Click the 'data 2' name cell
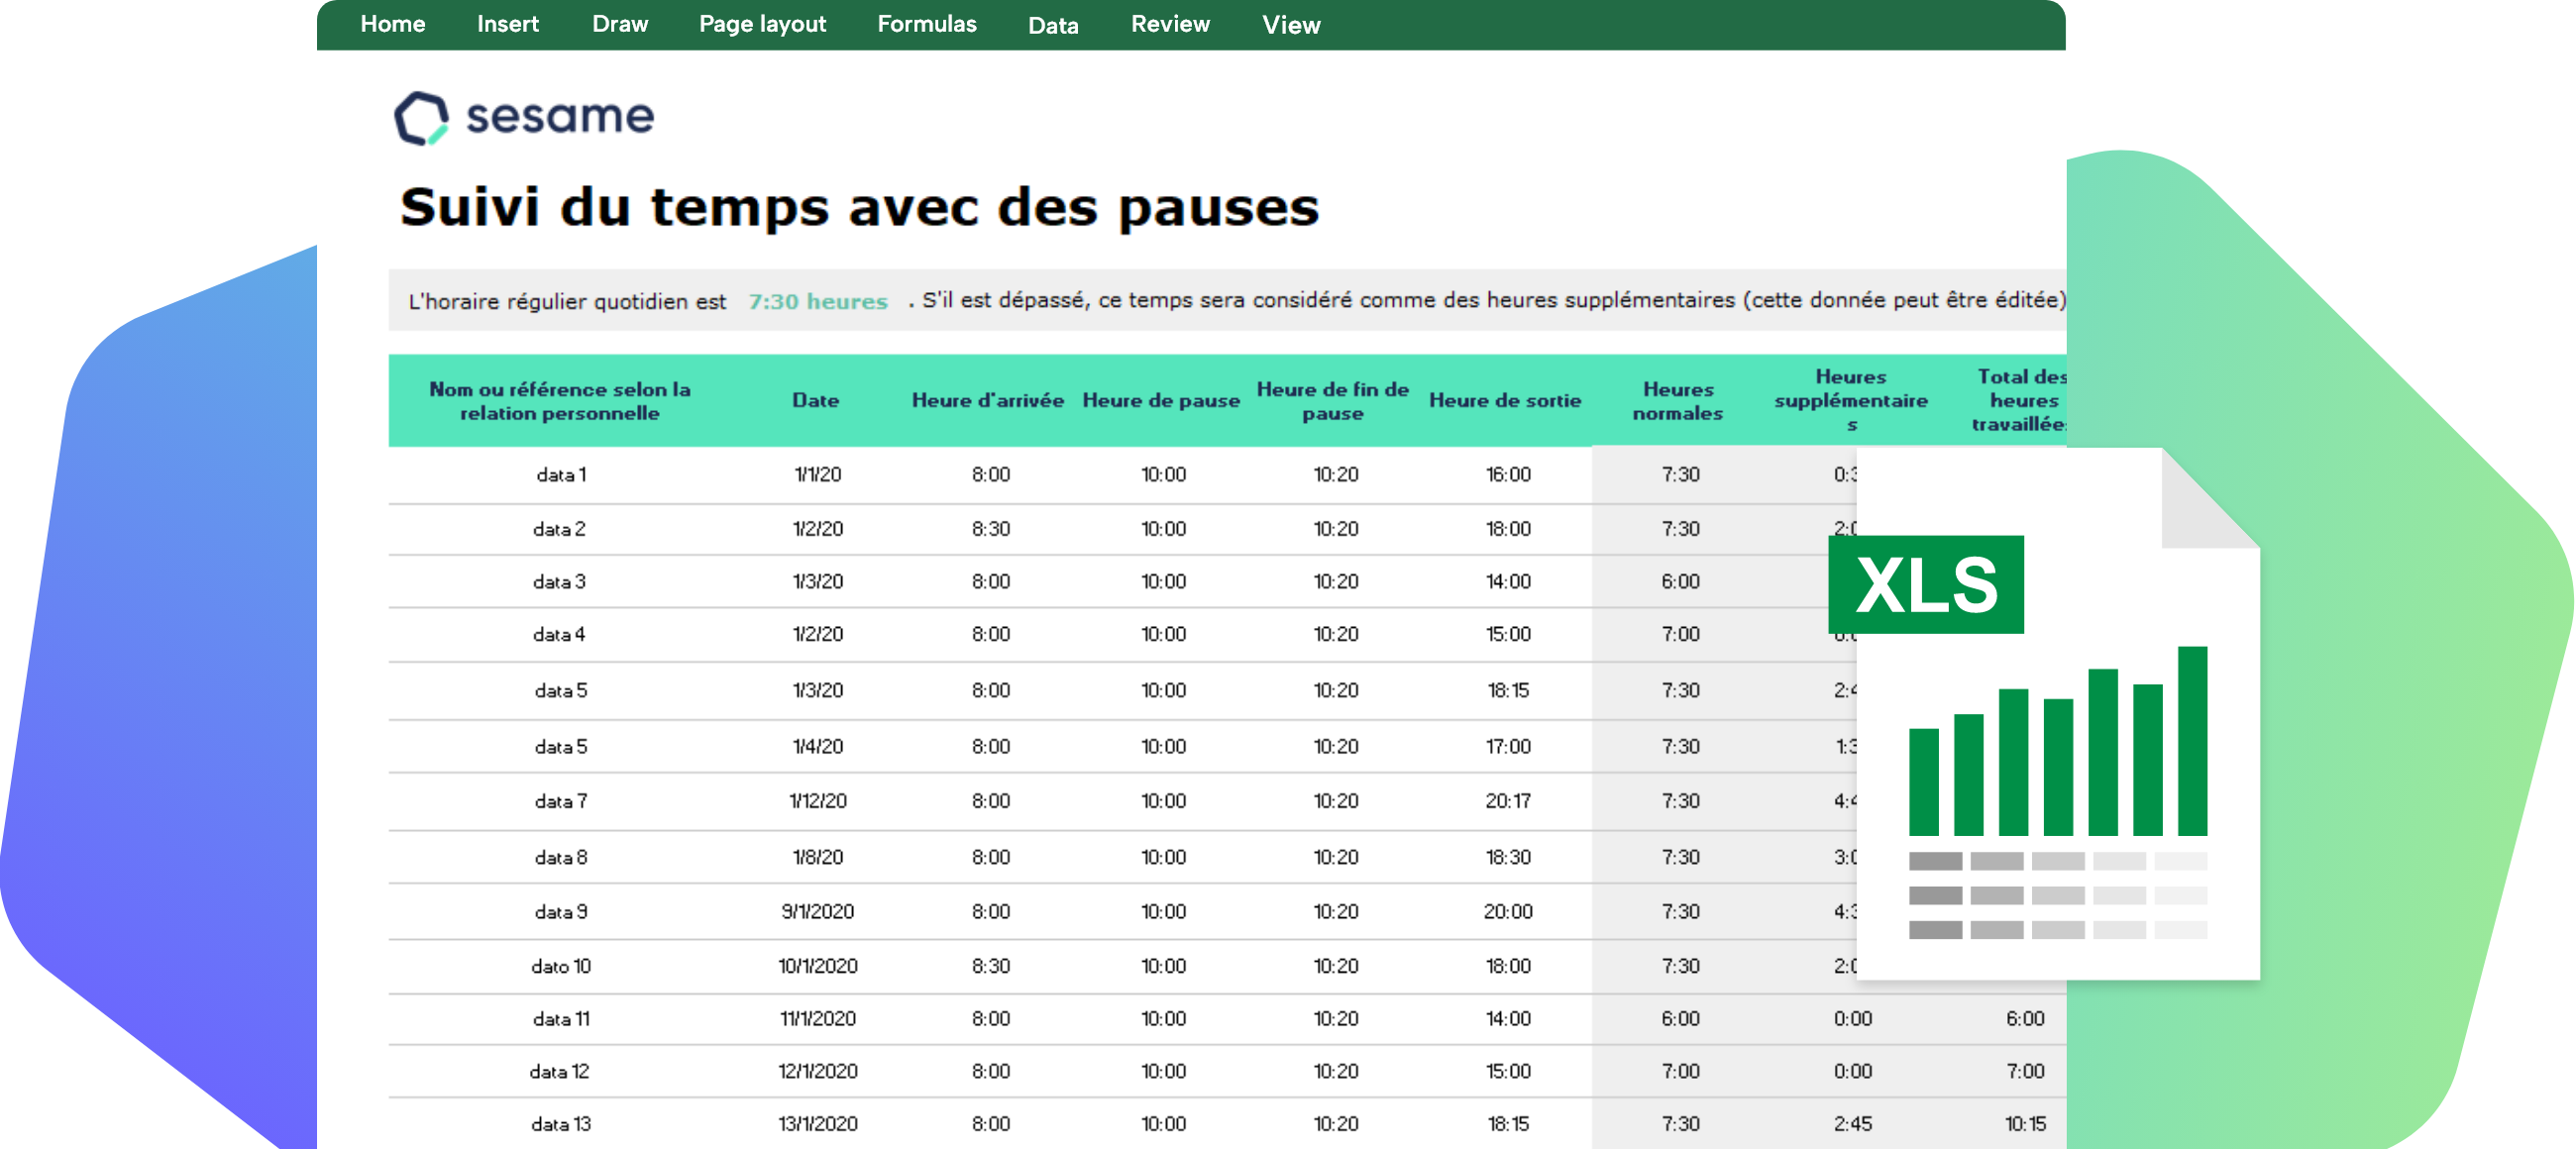This screenshot has width=2576, height=1149. [x=559, y=528]
